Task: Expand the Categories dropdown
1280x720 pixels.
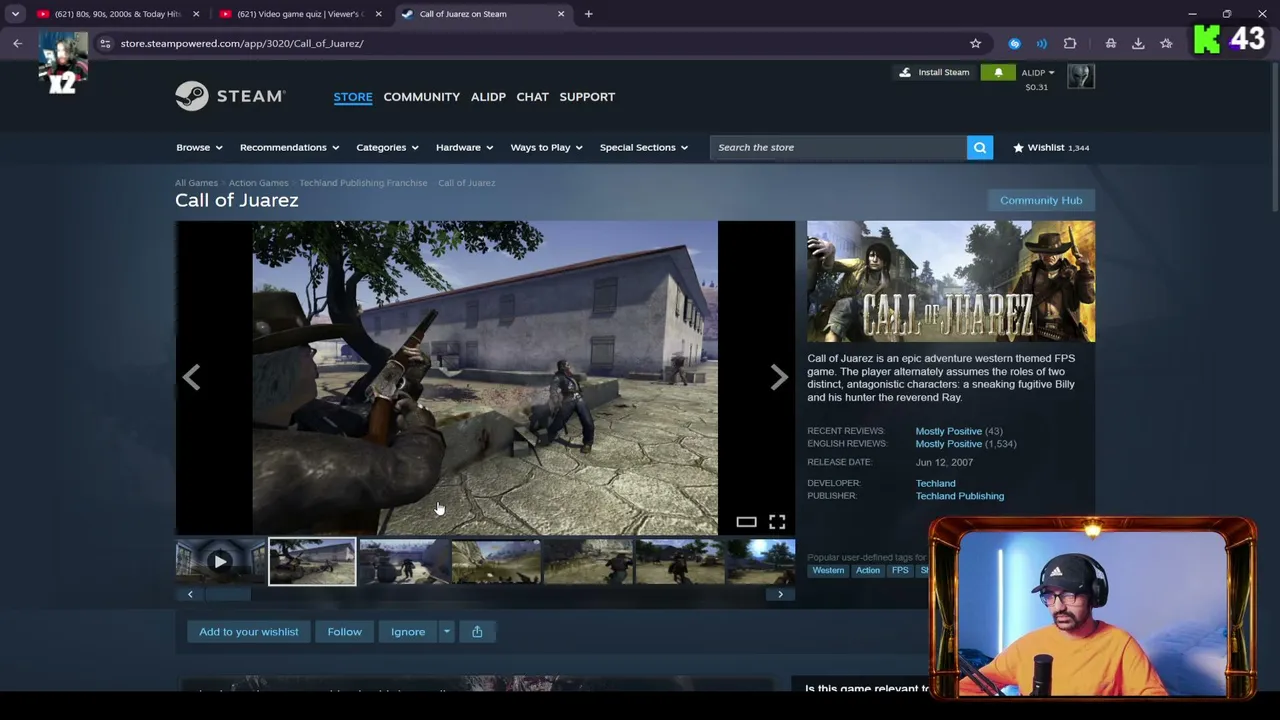Action: pyautogui.click(x=387, y=147)
